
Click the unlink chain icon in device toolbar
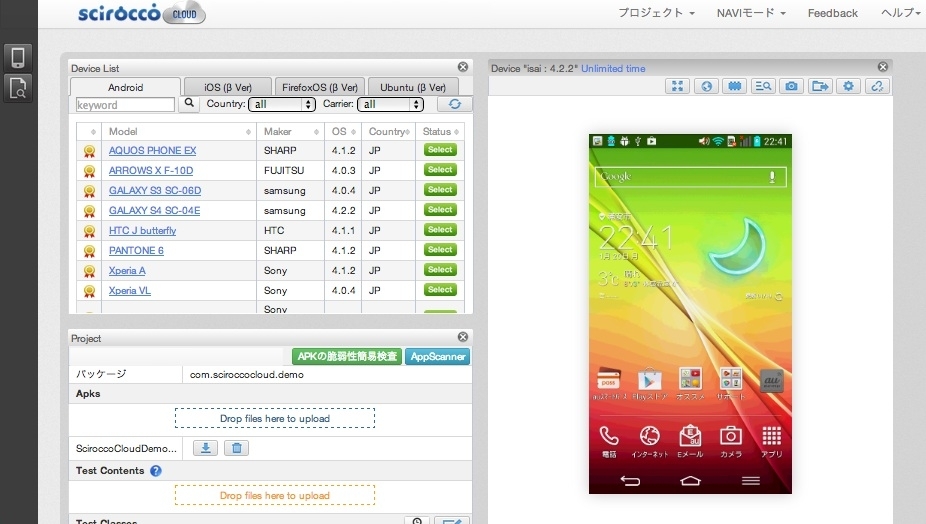(877, 86)
